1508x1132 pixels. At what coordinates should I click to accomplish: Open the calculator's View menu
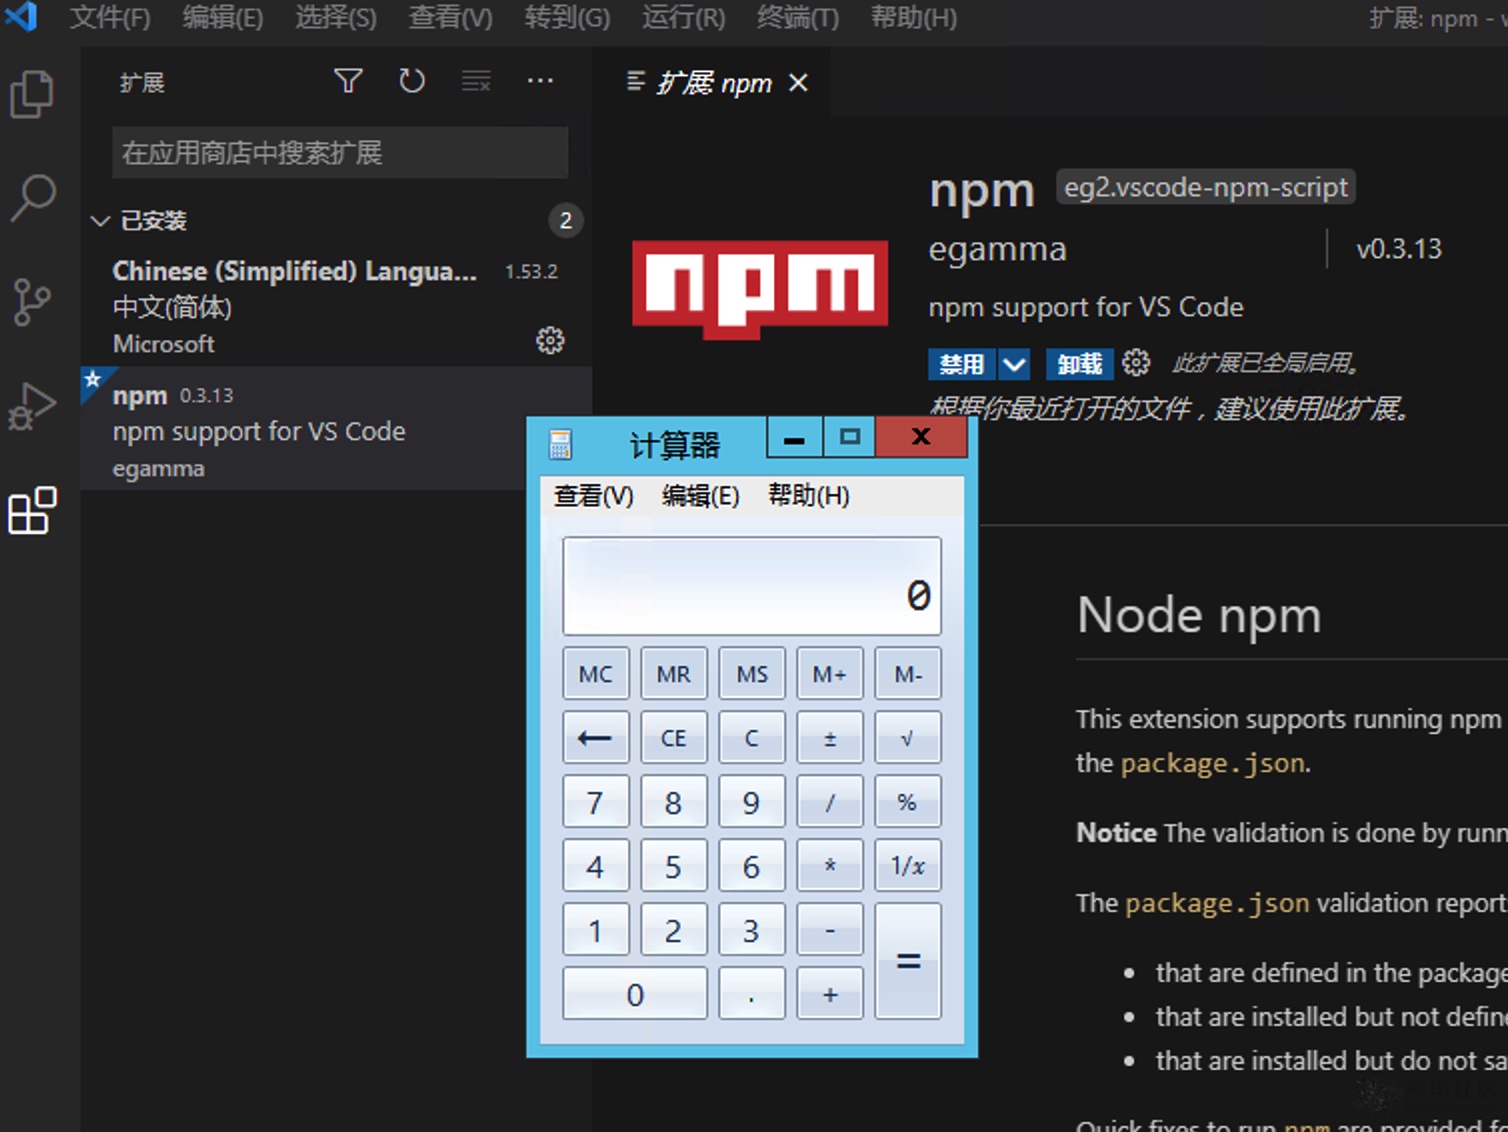click(593, 496)
